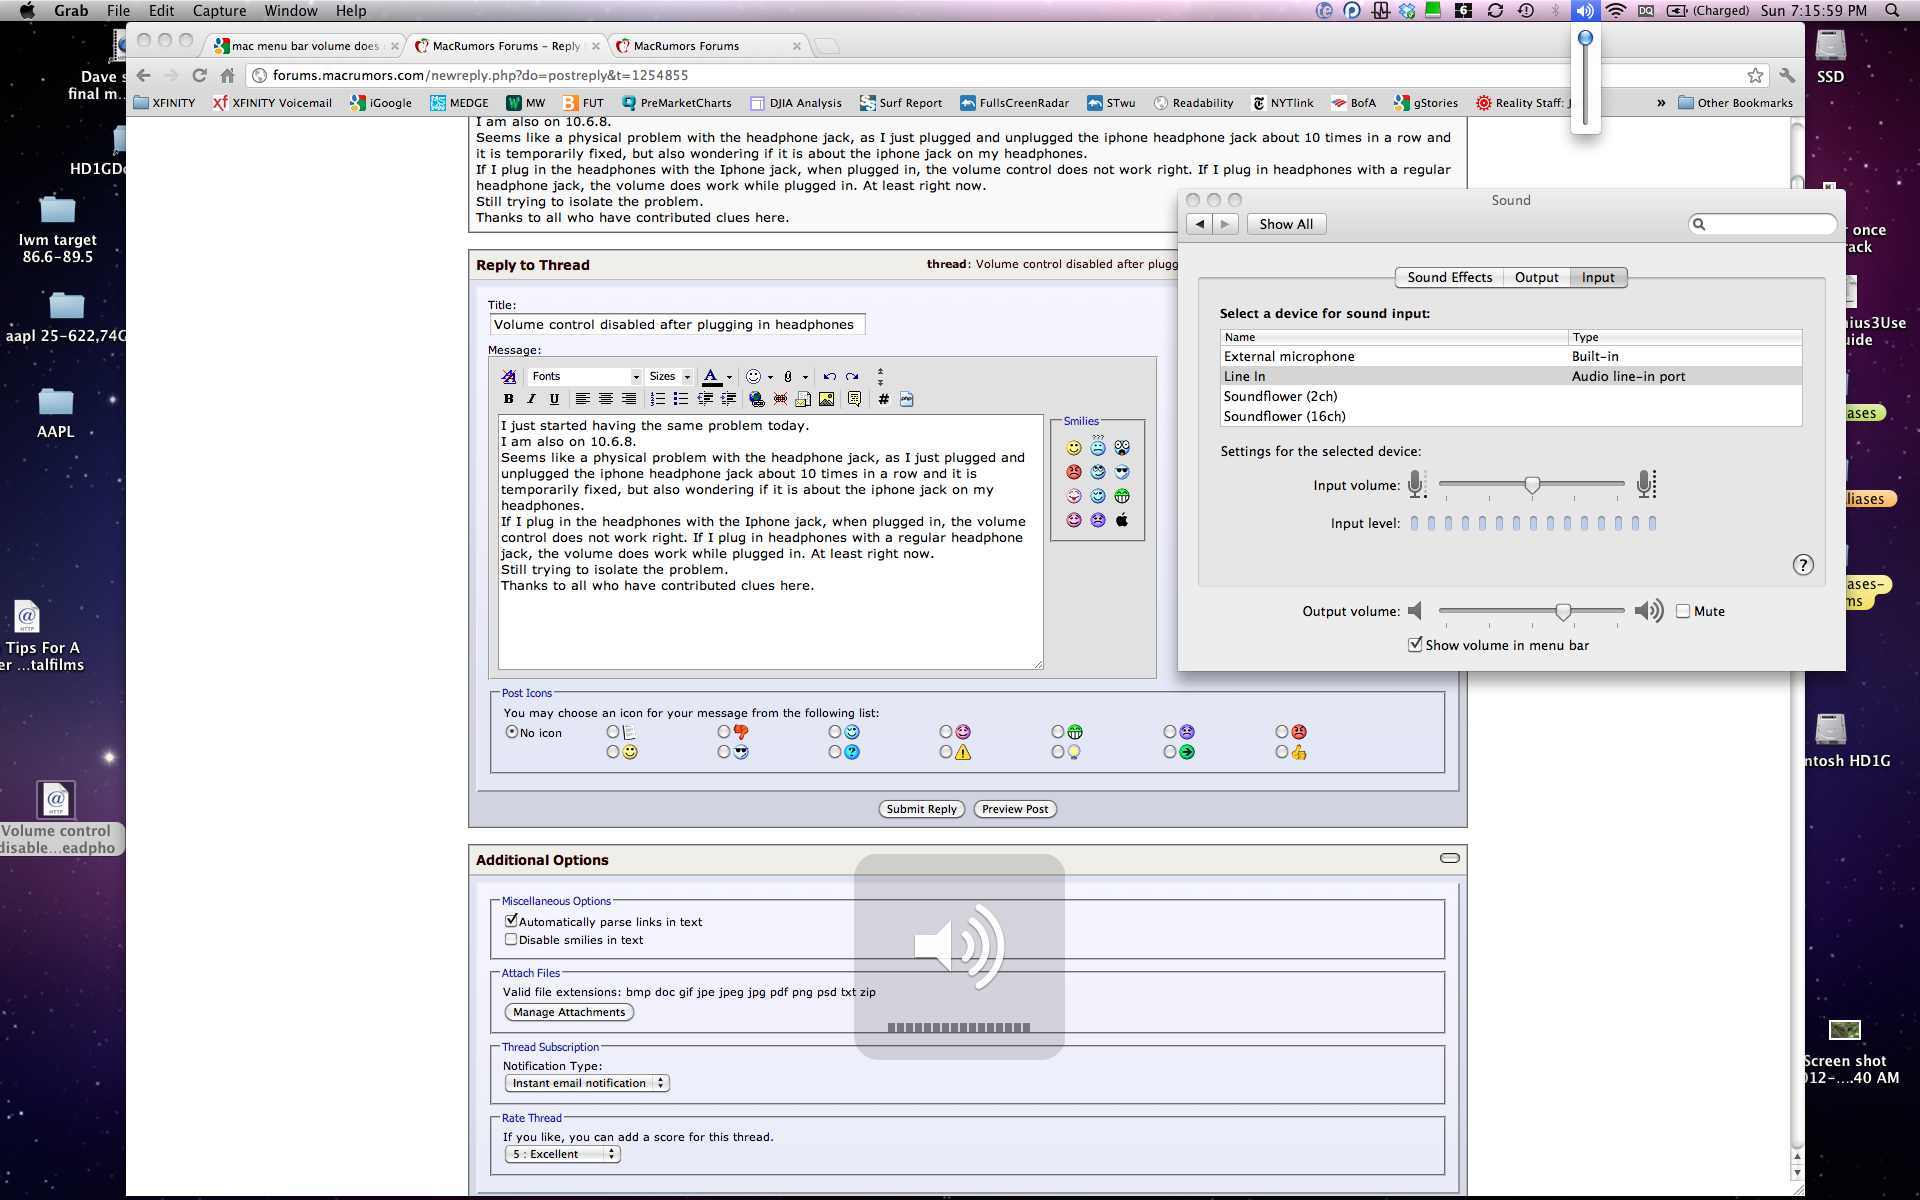Apply italic formatting in the reply editor
This screenshot has width=1920, height=1200.
(x=531, y=399)
